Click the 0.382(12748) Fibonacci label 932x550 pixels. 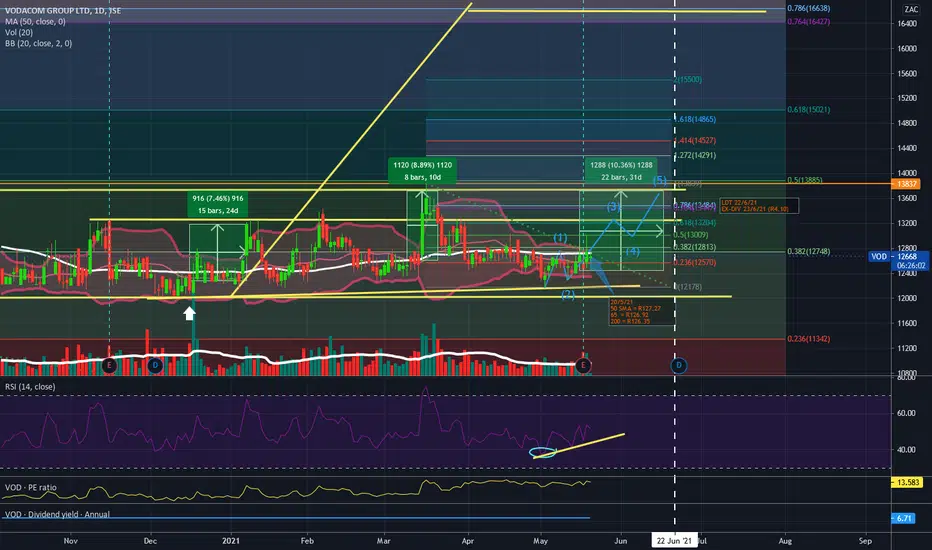point(808,252)
